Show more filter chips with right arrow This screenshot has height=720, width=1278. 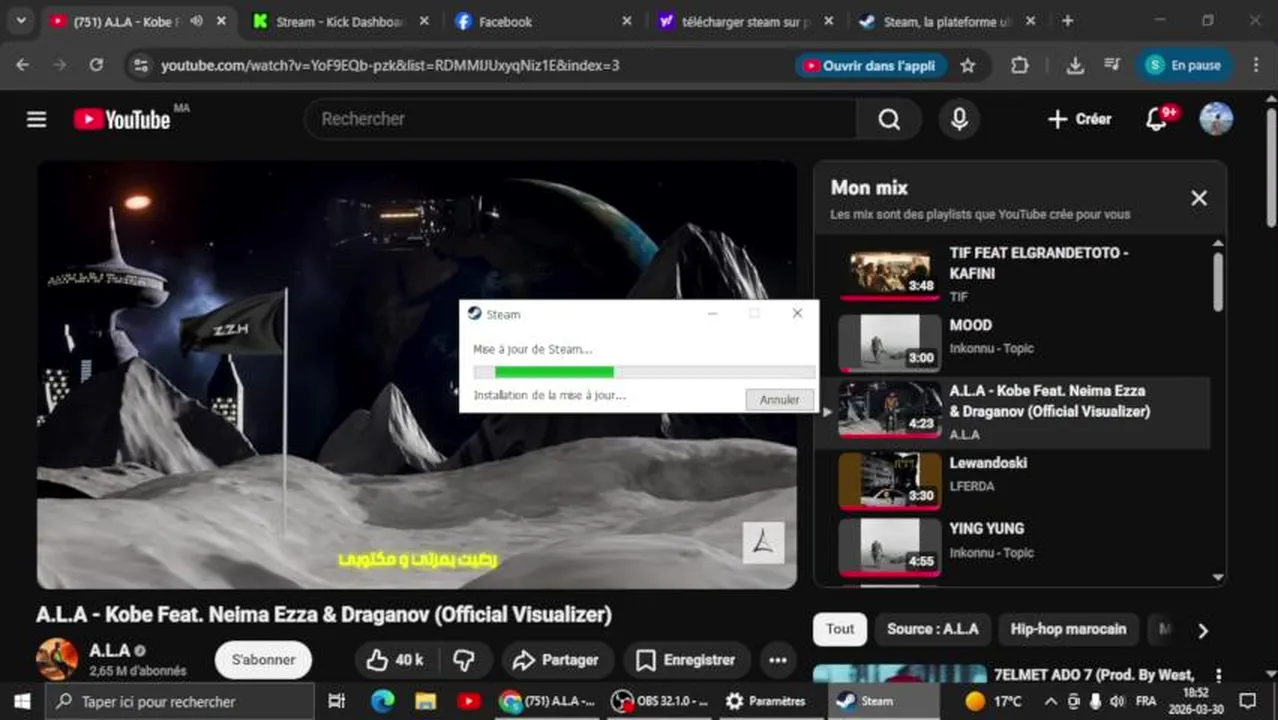click(x=1203, y=630)
